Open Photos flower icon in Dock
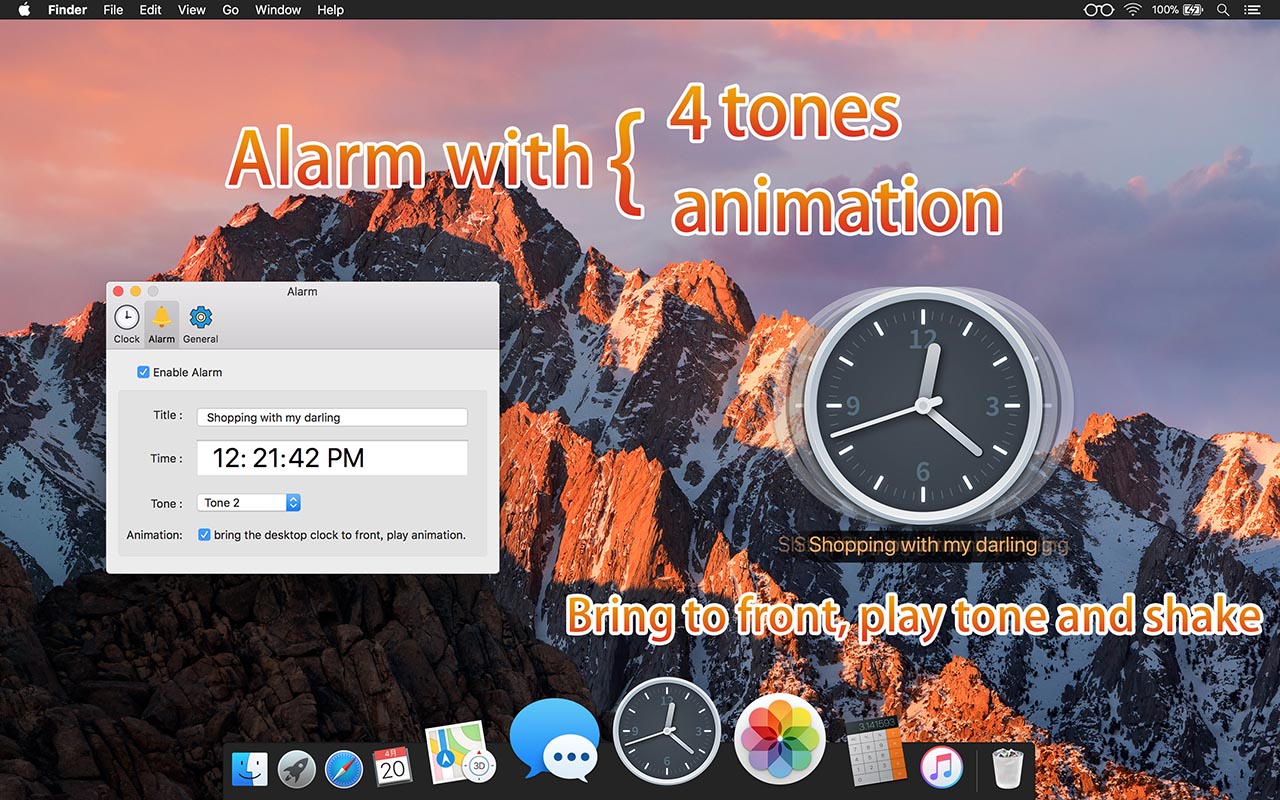The height and width of the screenshot is (800, 1280). pyautogui.click(x=780, y=738)
